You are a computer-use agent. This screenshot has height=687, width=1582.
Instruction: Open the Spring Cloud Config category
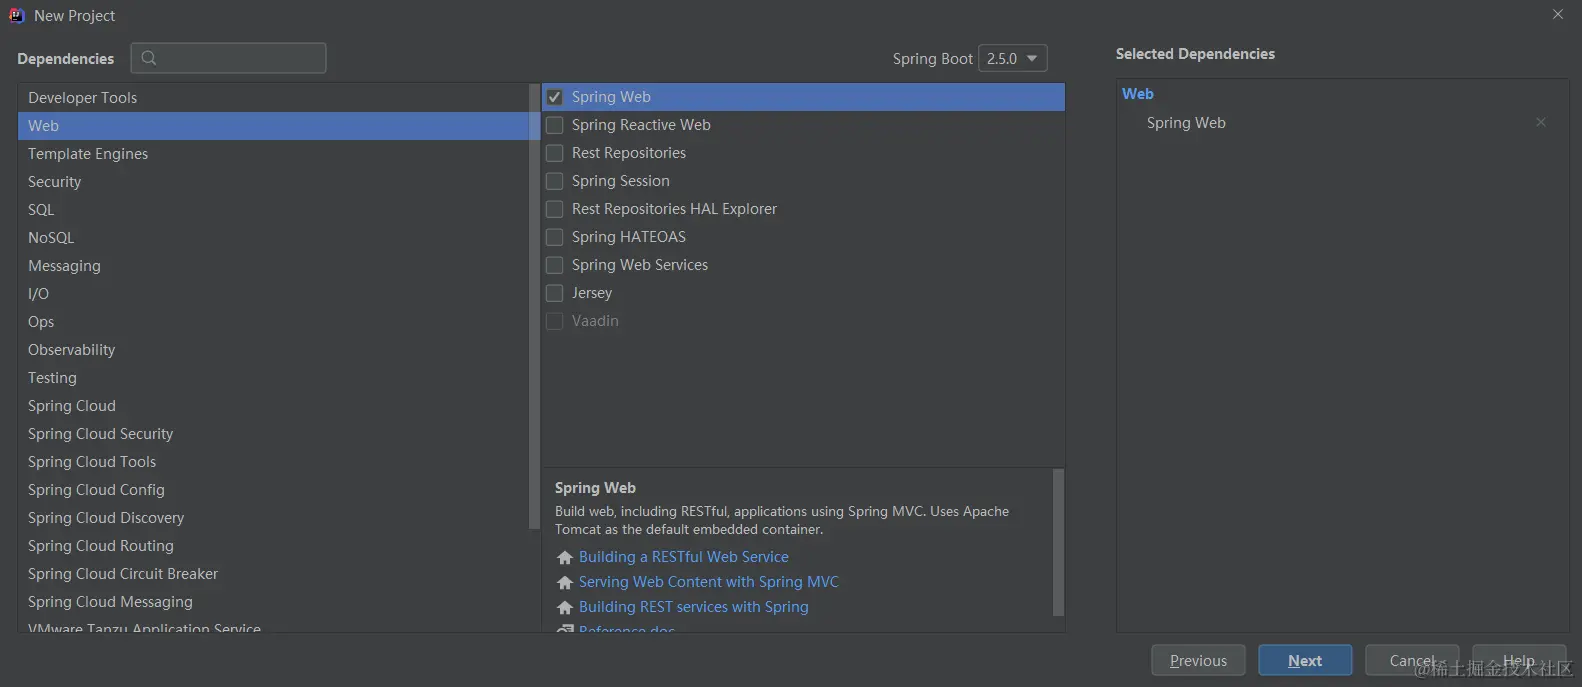[96, 490]
